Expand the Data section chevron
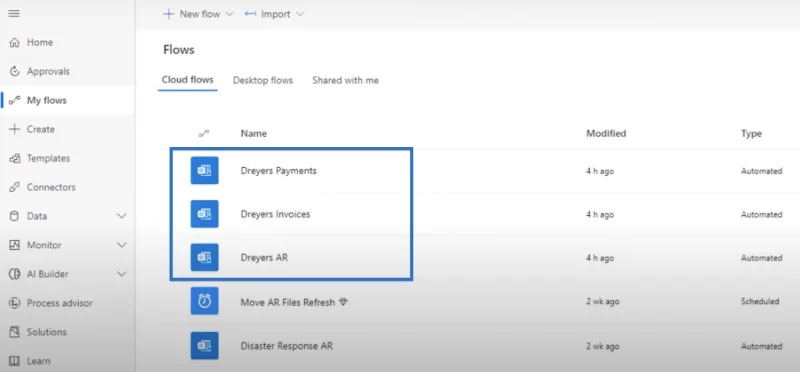This screenshot has height=372, width=800. pyautogui.click(x=121, y=216)
